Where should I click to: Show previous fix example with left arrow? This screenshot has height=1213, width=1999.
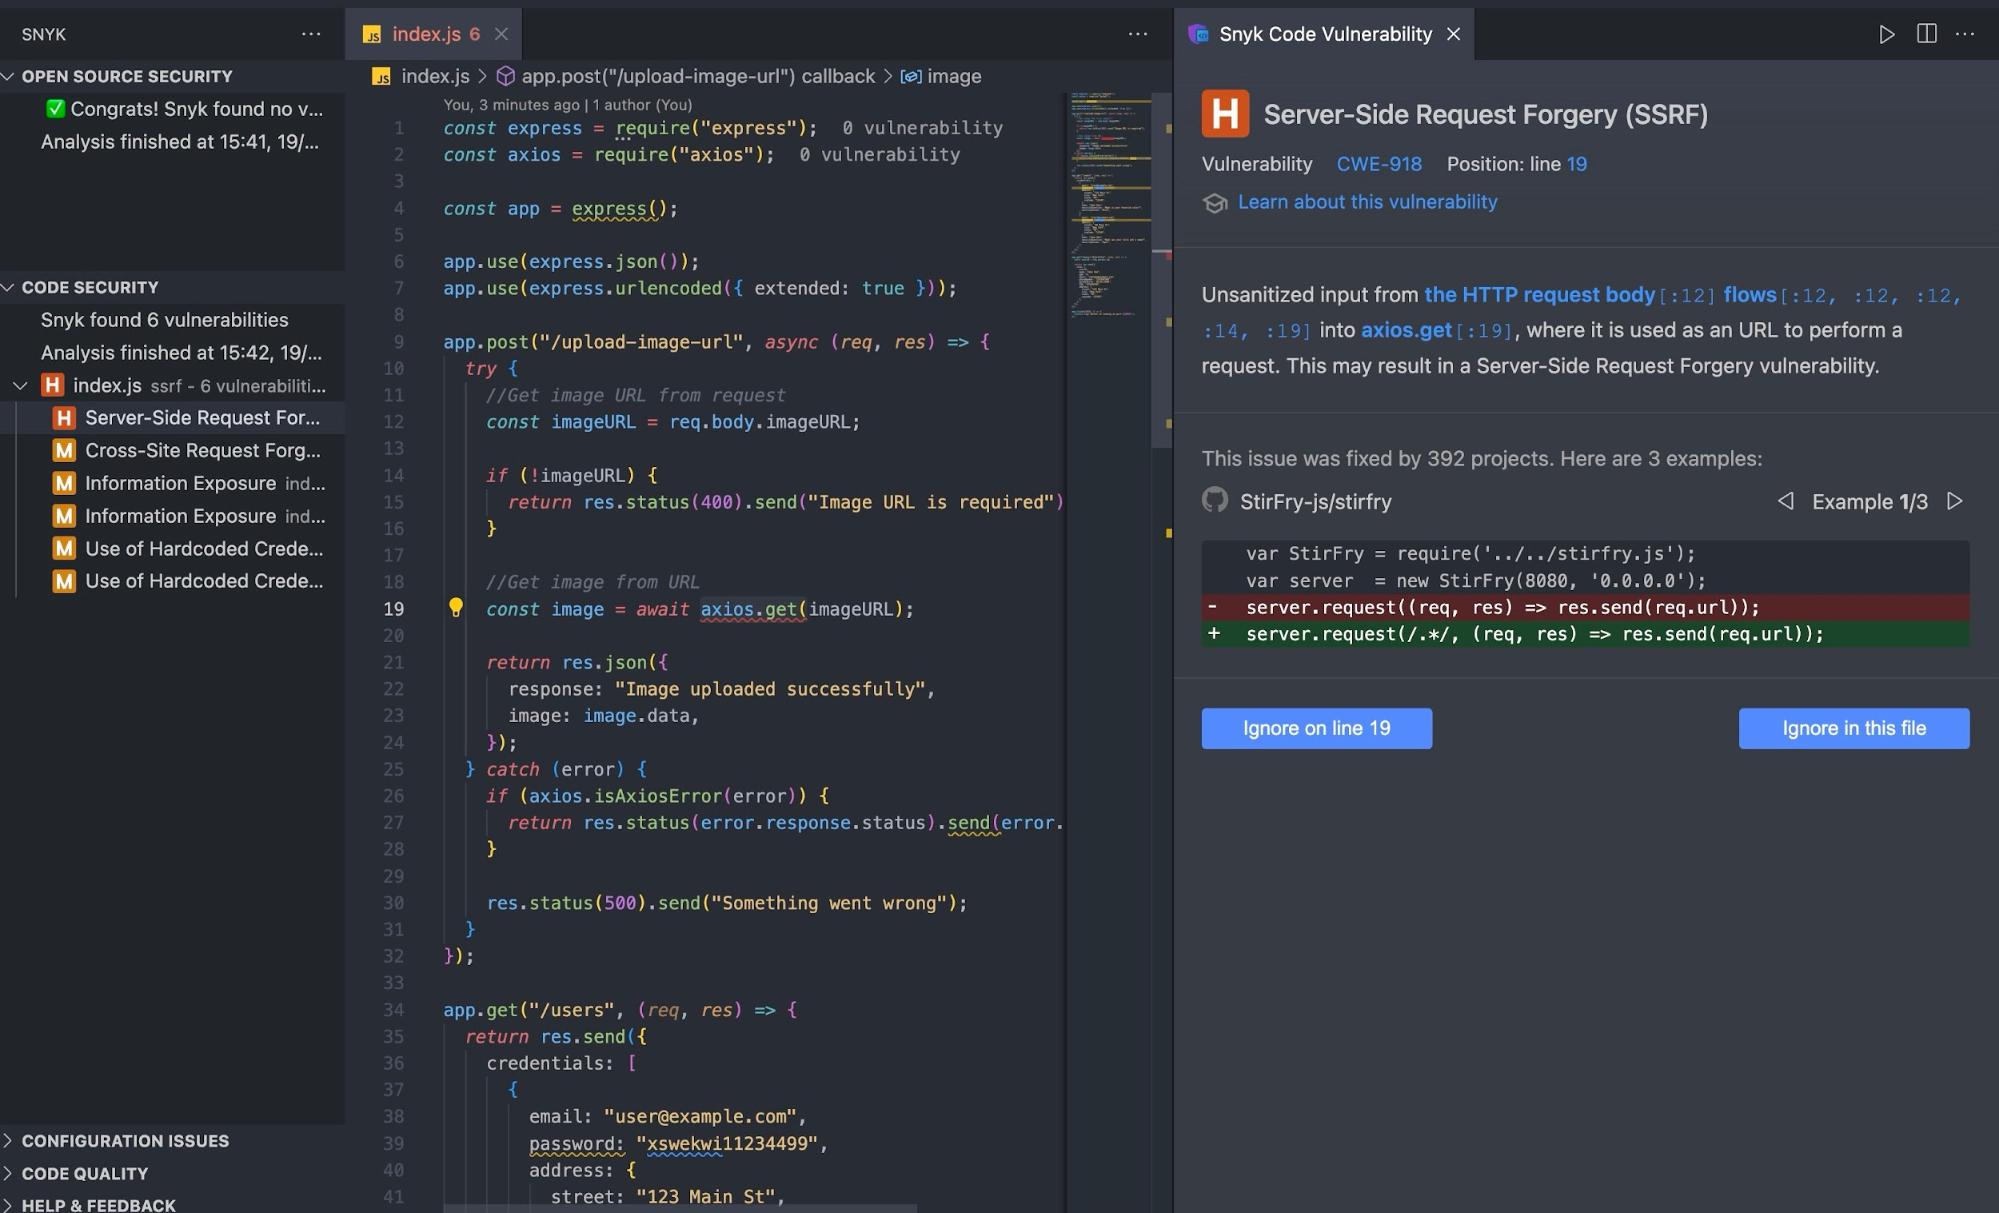1785,501
